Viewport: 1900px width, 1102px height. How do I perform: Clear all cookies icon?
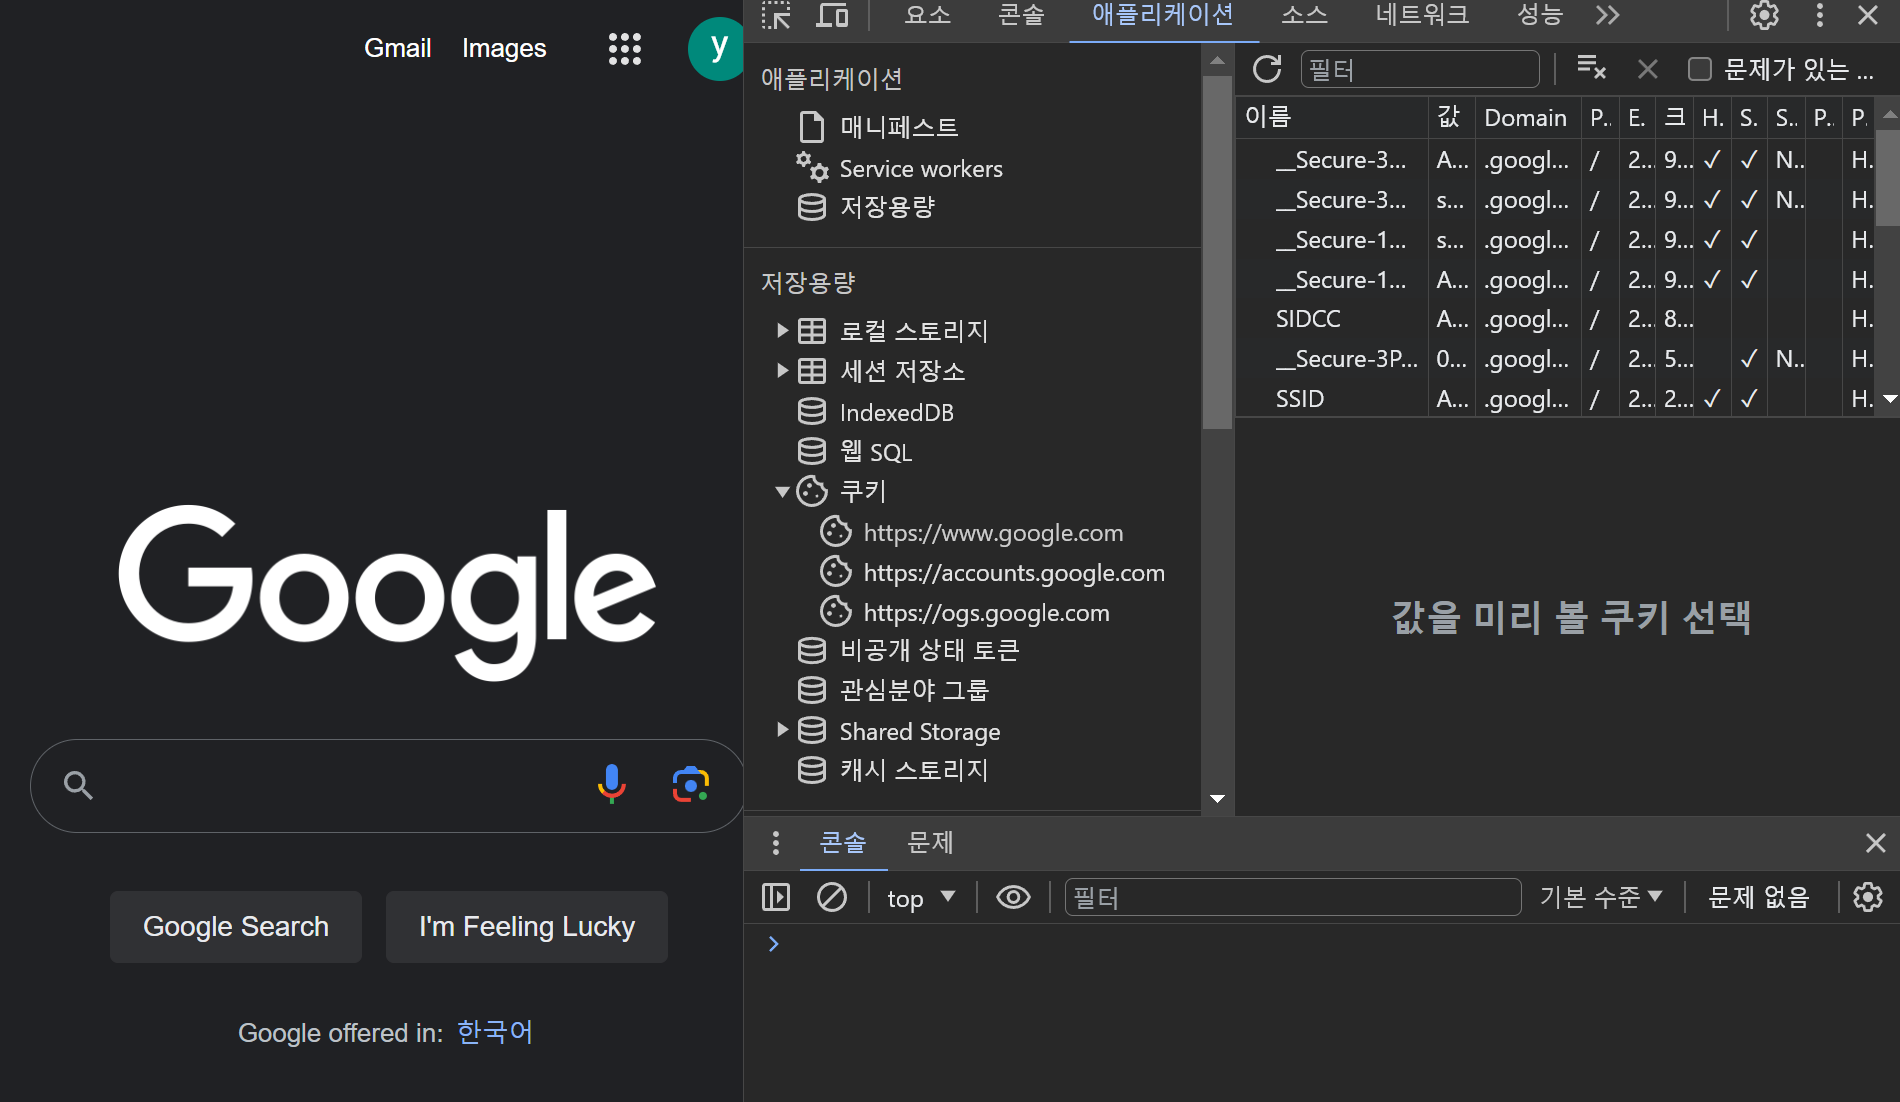coord(1591,68)
